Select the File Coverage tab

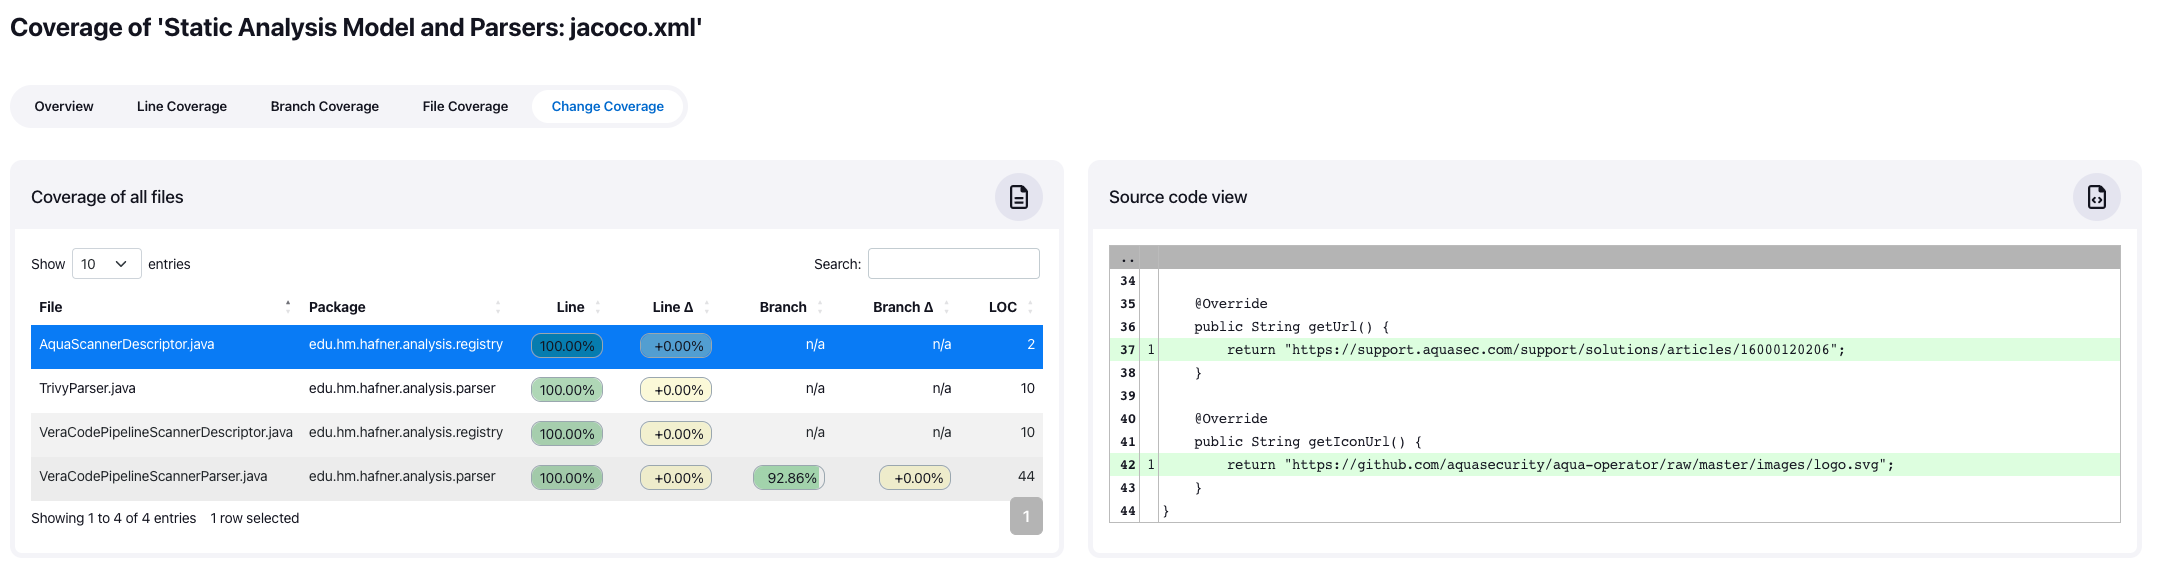coord(465,106)
